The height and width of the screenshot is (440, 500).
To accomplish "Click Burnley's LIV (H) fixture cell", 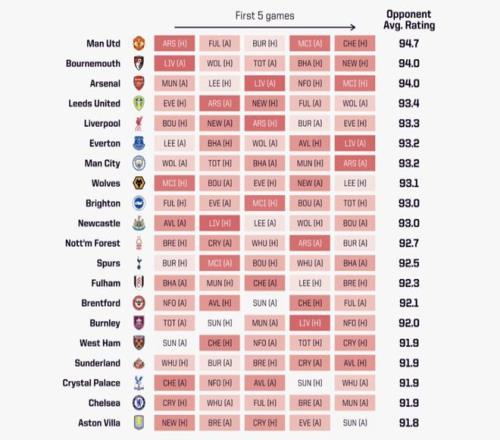I will click(310, 323).
